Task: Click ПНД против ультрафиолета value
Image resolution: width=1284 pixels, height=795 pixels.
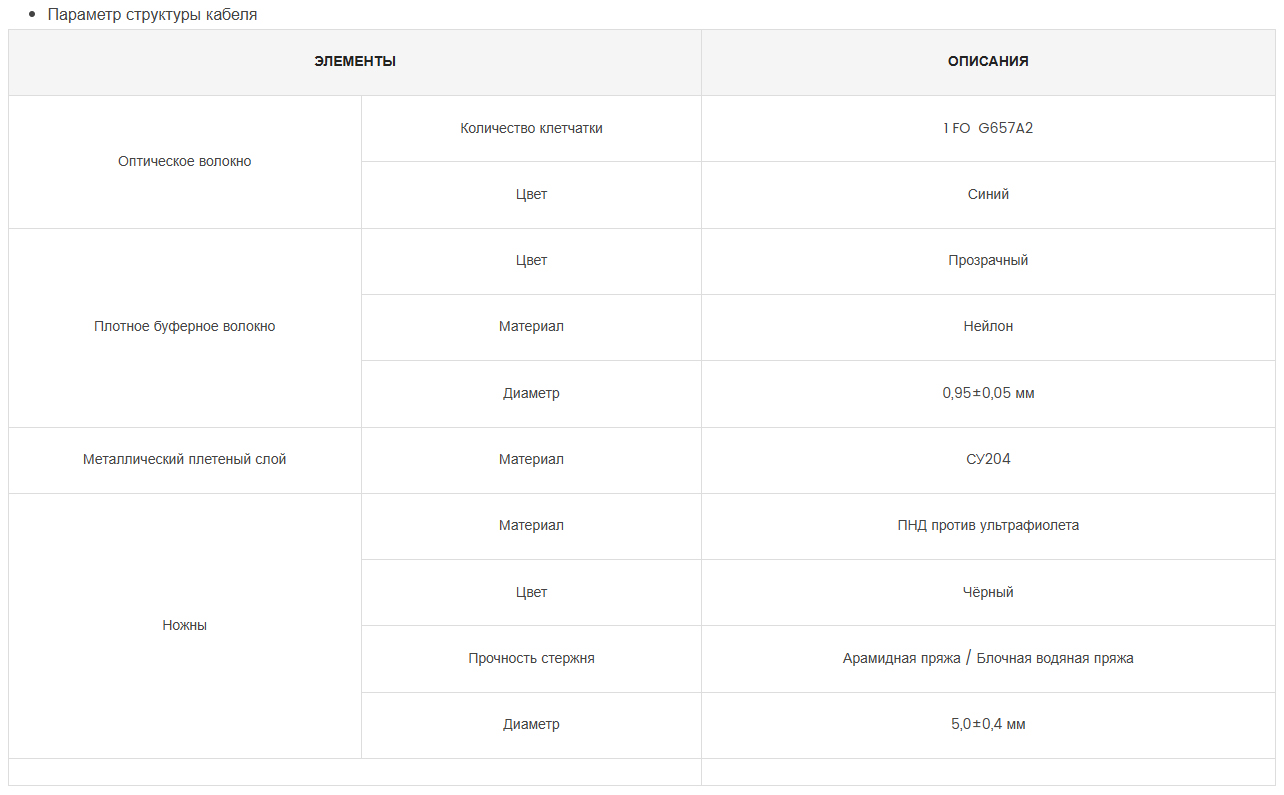Action: click(x=988, y=526)
